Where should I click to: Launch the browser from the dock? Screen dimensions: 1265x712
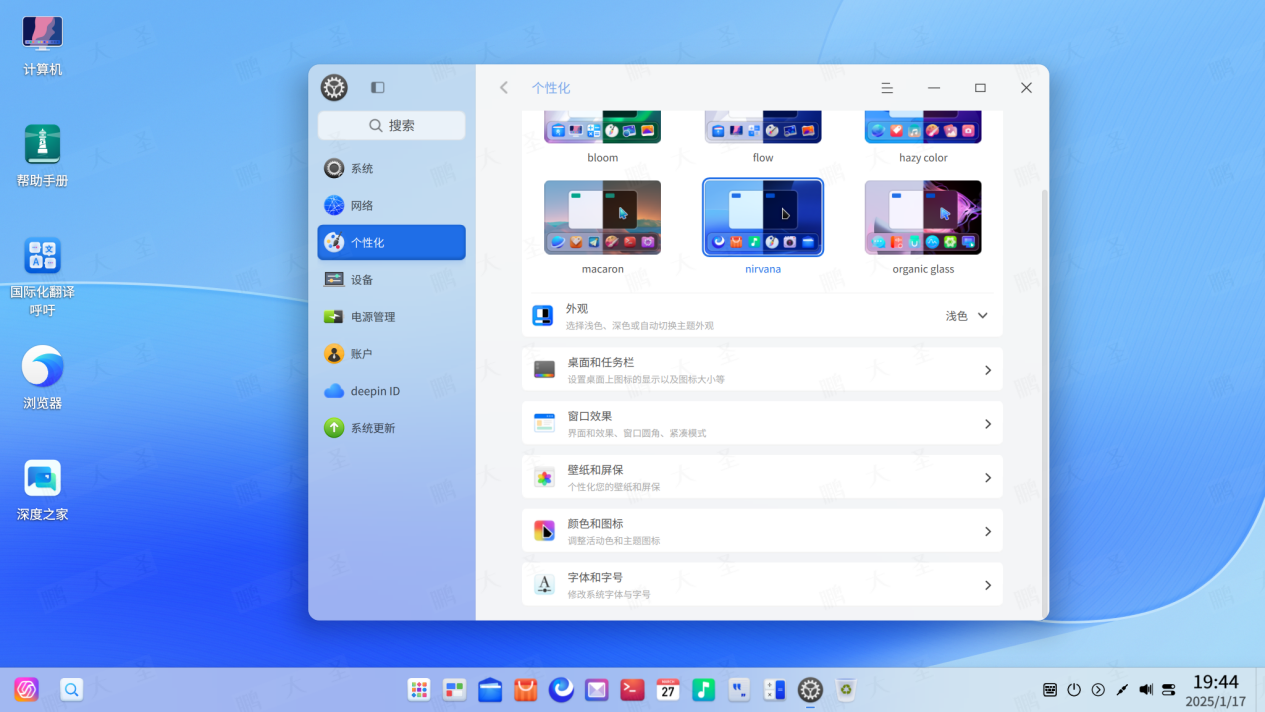click(561, 689)
